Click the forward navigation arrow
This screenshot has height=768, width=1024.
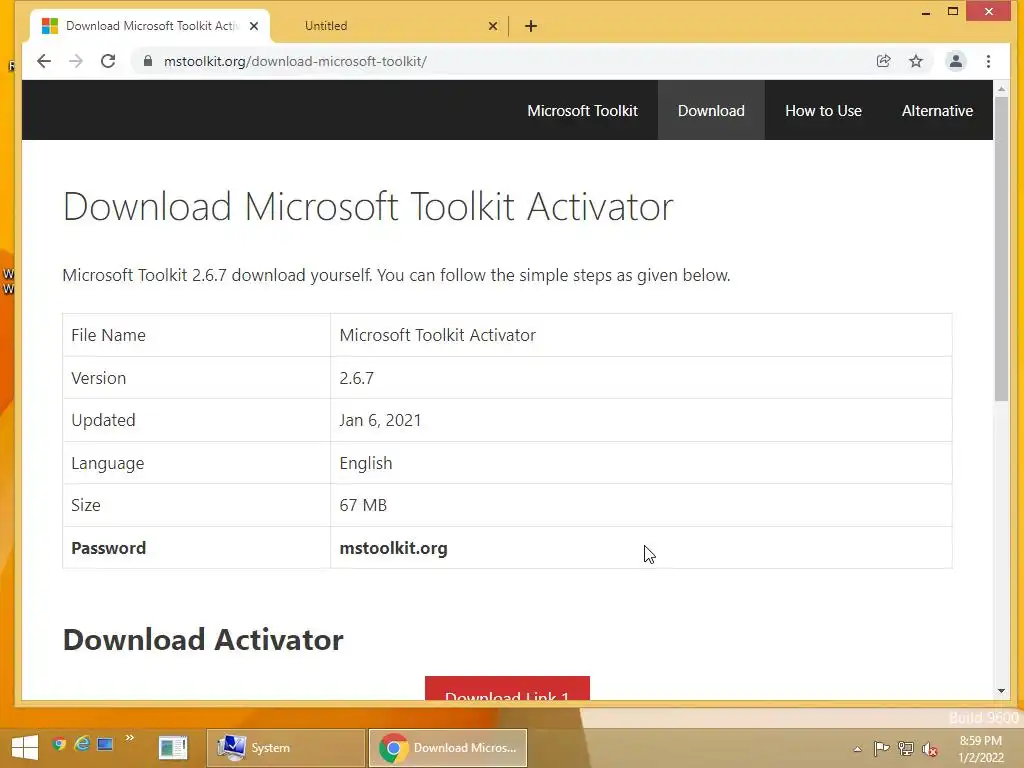[76, 61]
